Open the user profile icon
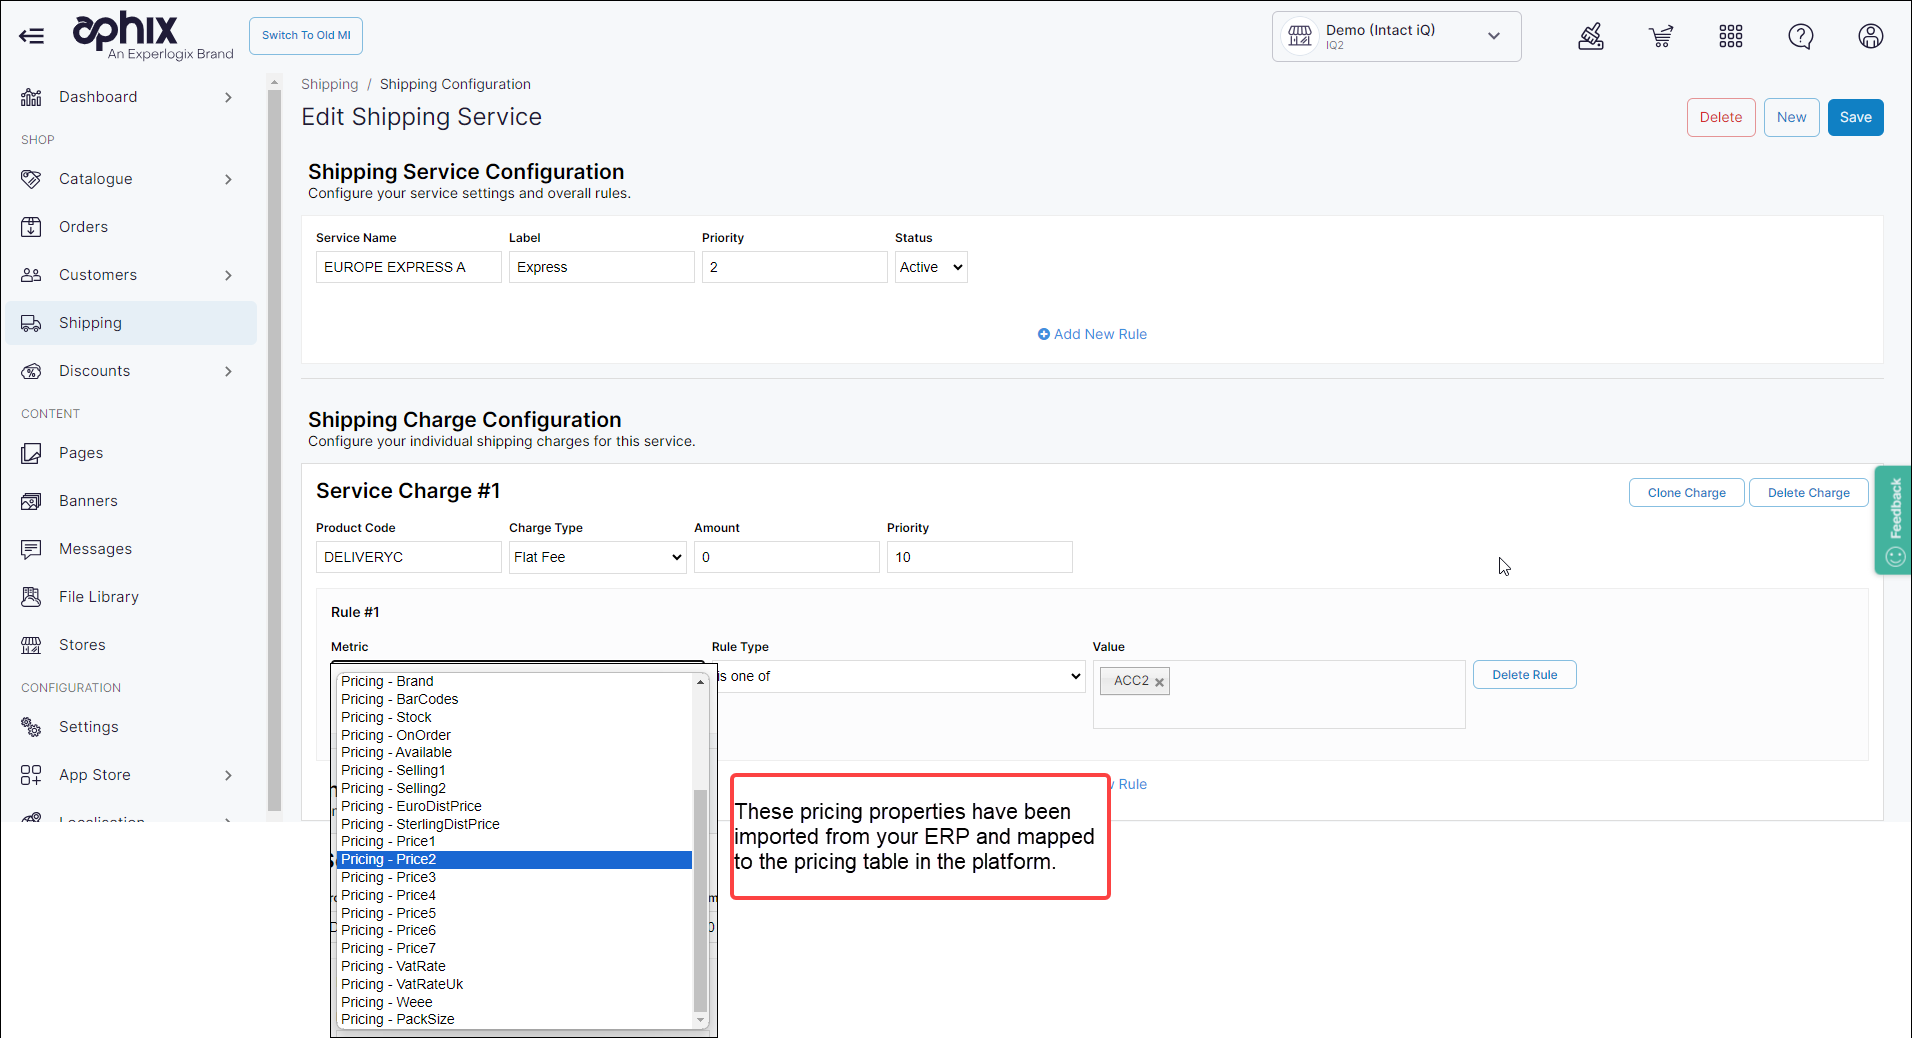The height and width of the screenshot is (1038, 1912). point(1870,37)
